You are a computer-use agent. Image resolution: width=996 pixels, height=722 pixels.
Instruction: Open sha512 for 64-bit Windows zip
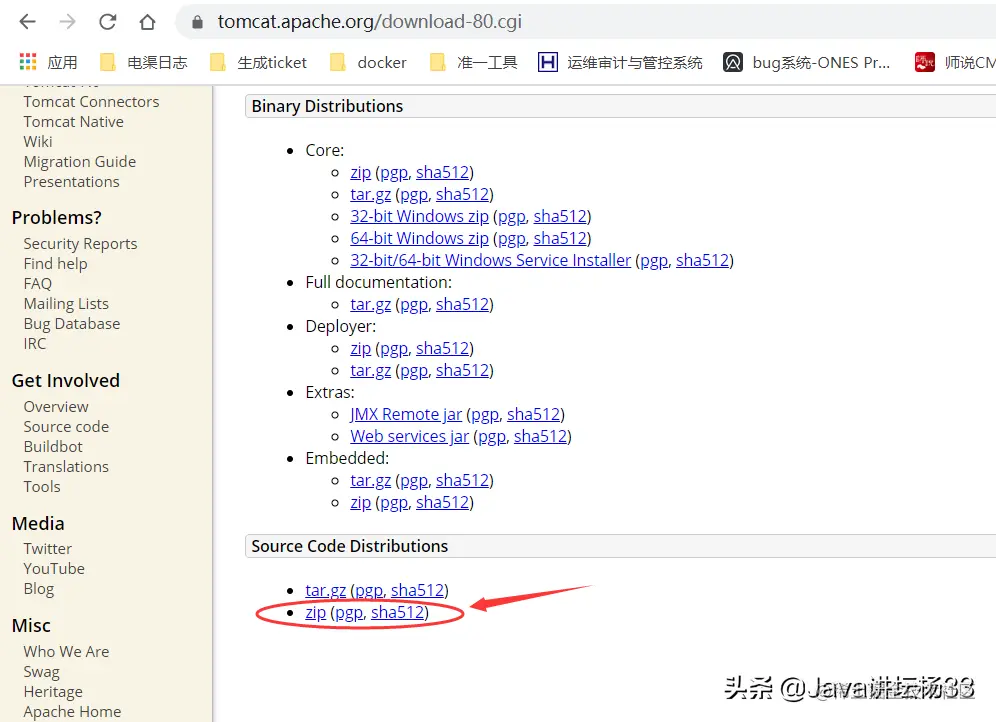tap(560, 238)
